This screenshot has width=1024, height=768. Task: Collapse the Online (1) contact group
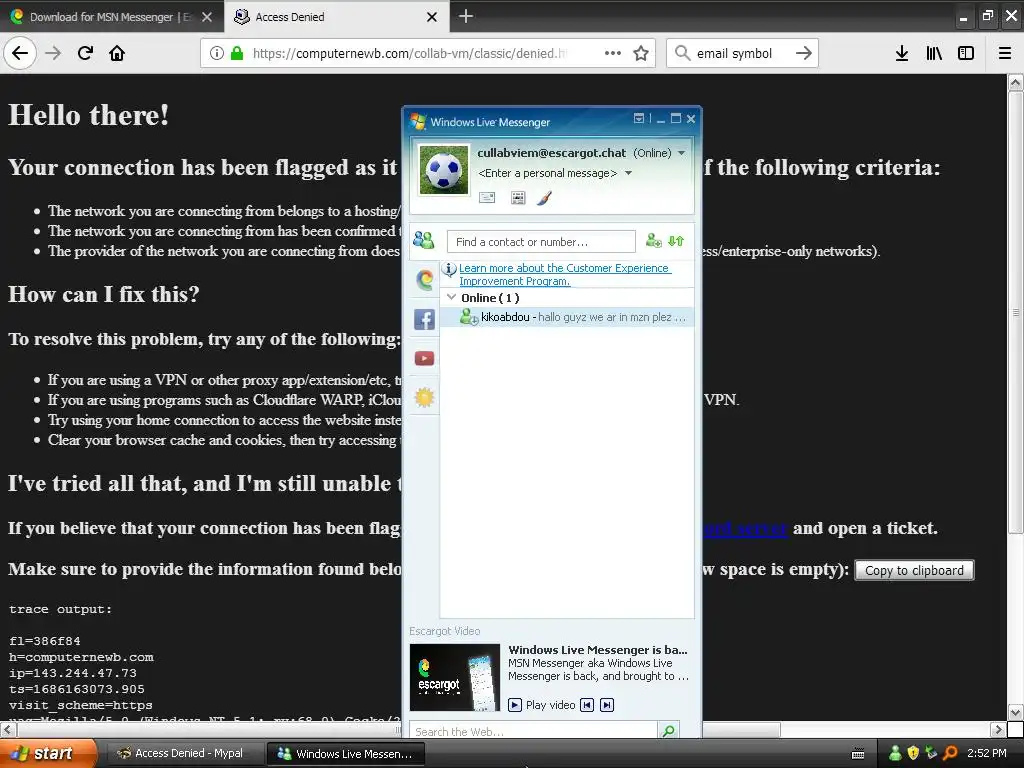pyautogui.click(x=451, y=297)
